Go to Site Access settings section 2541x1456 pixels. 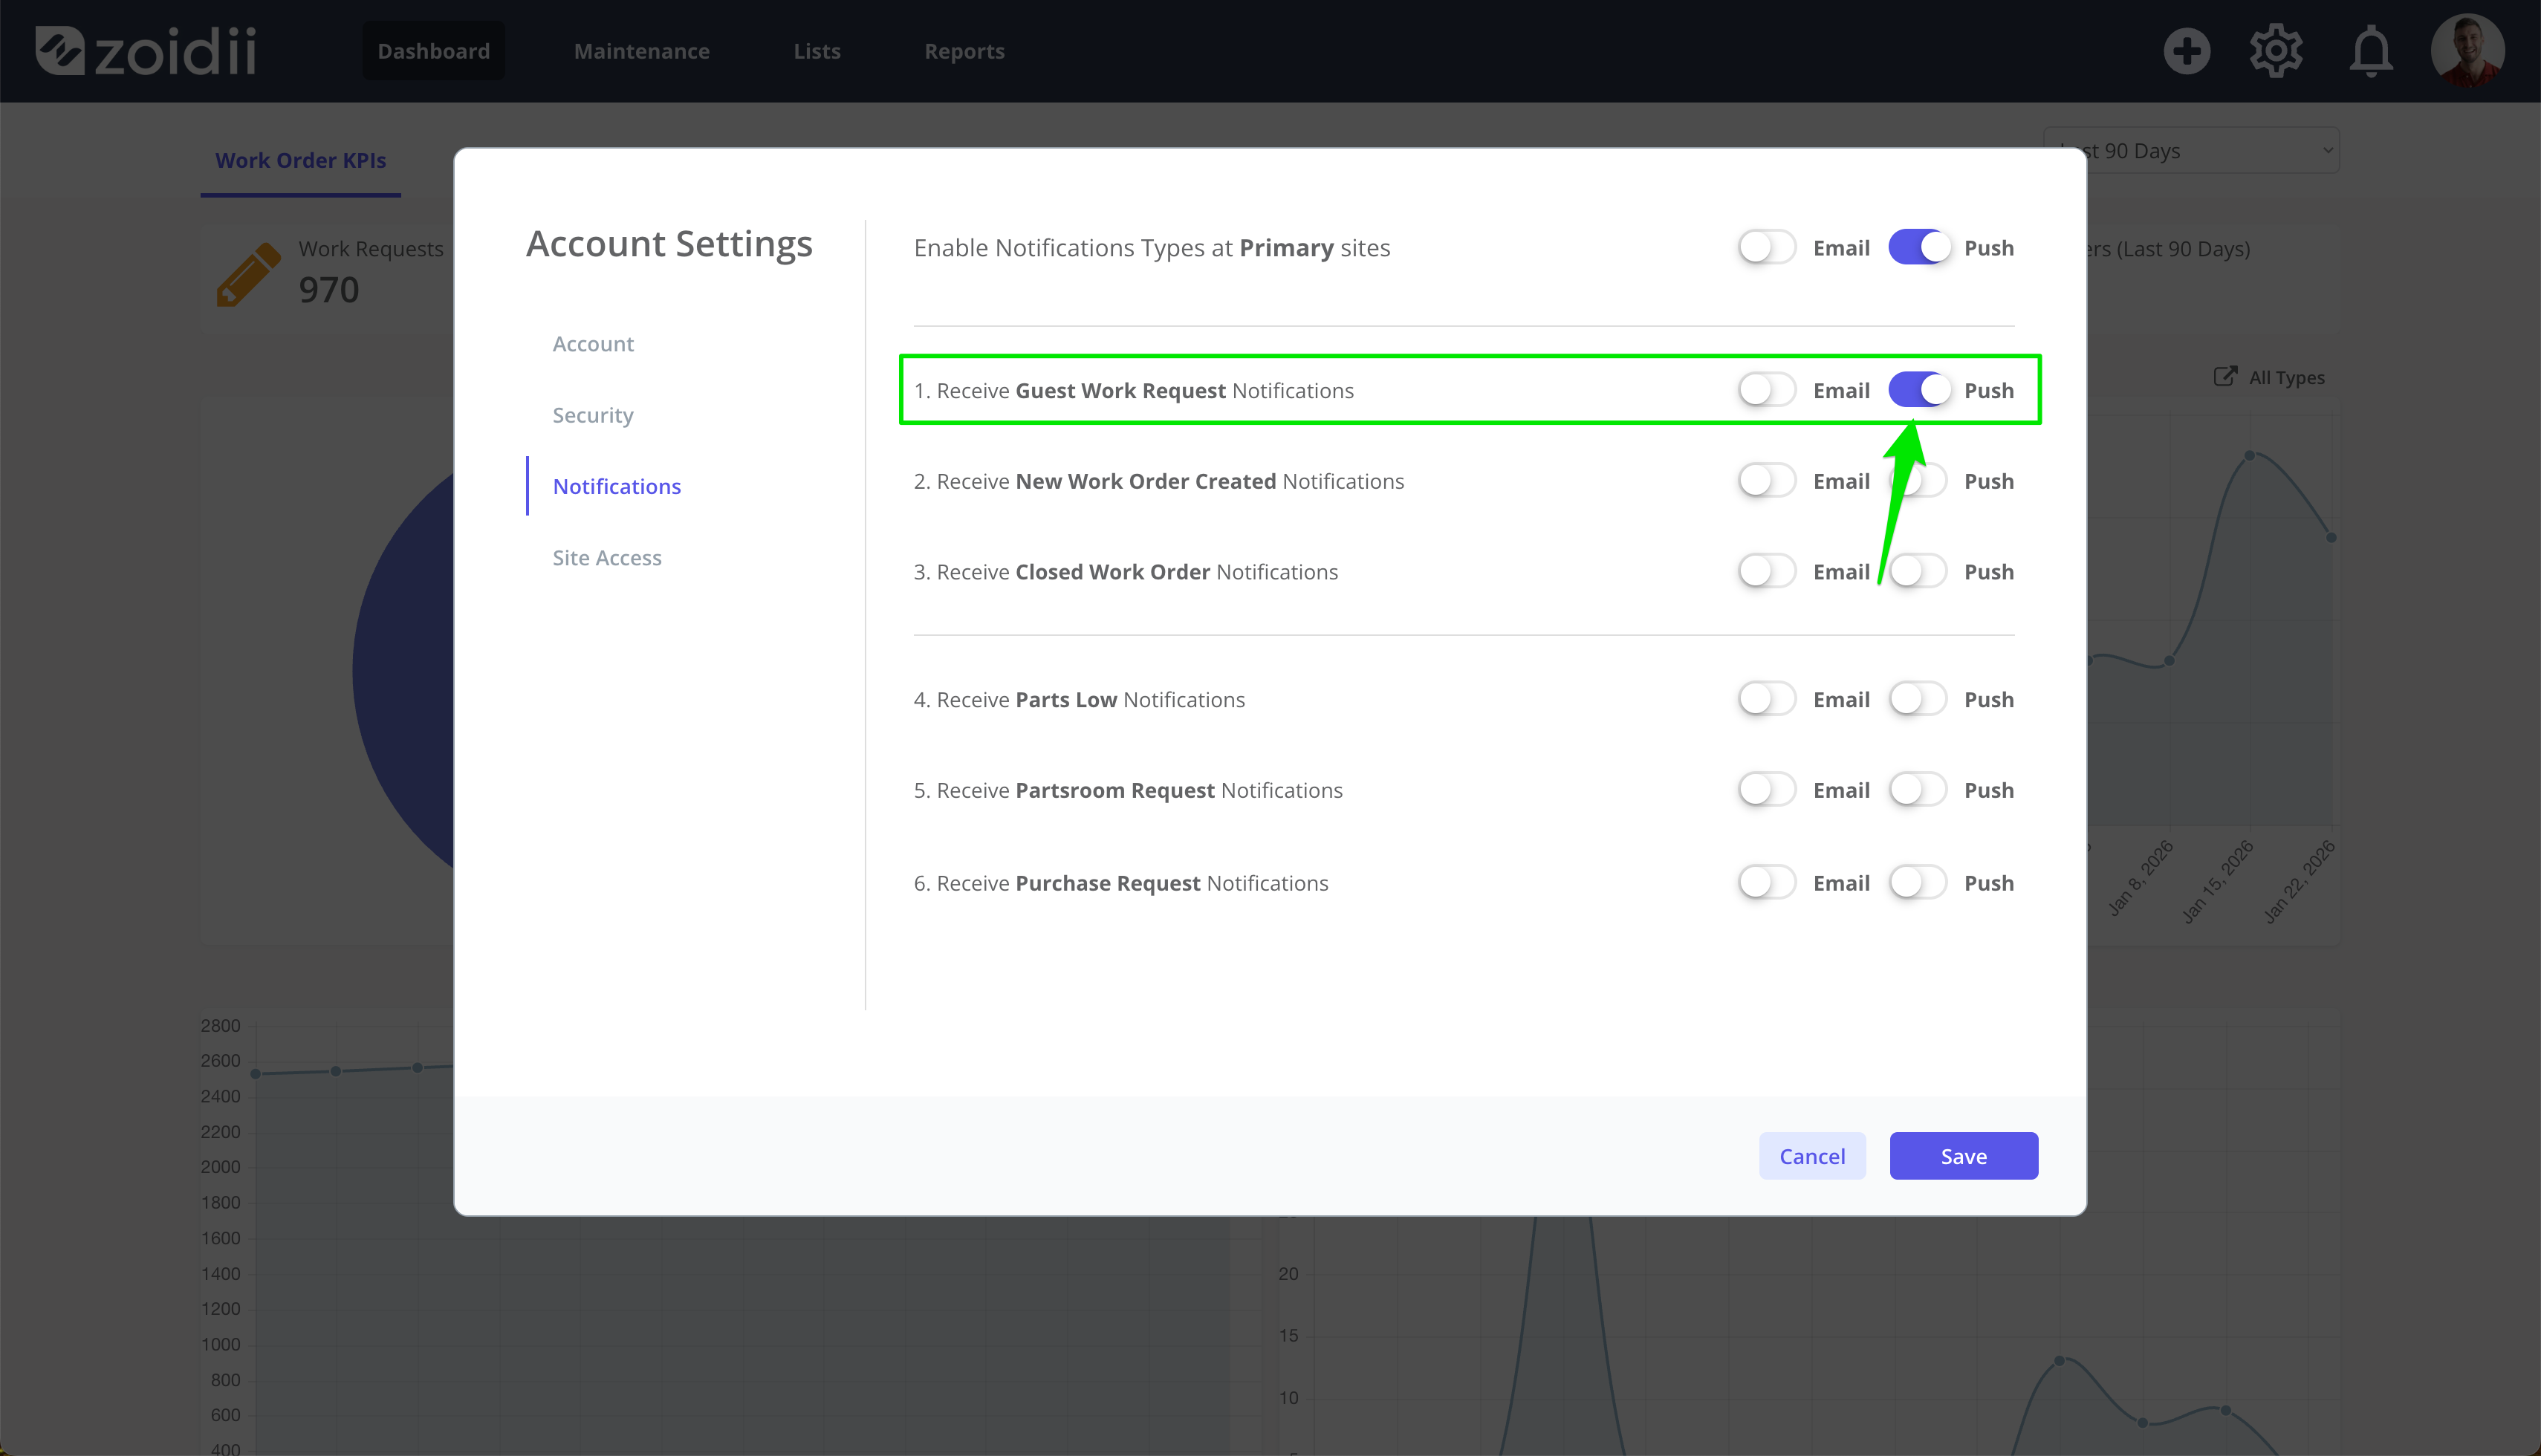click(x=606, y=558)
